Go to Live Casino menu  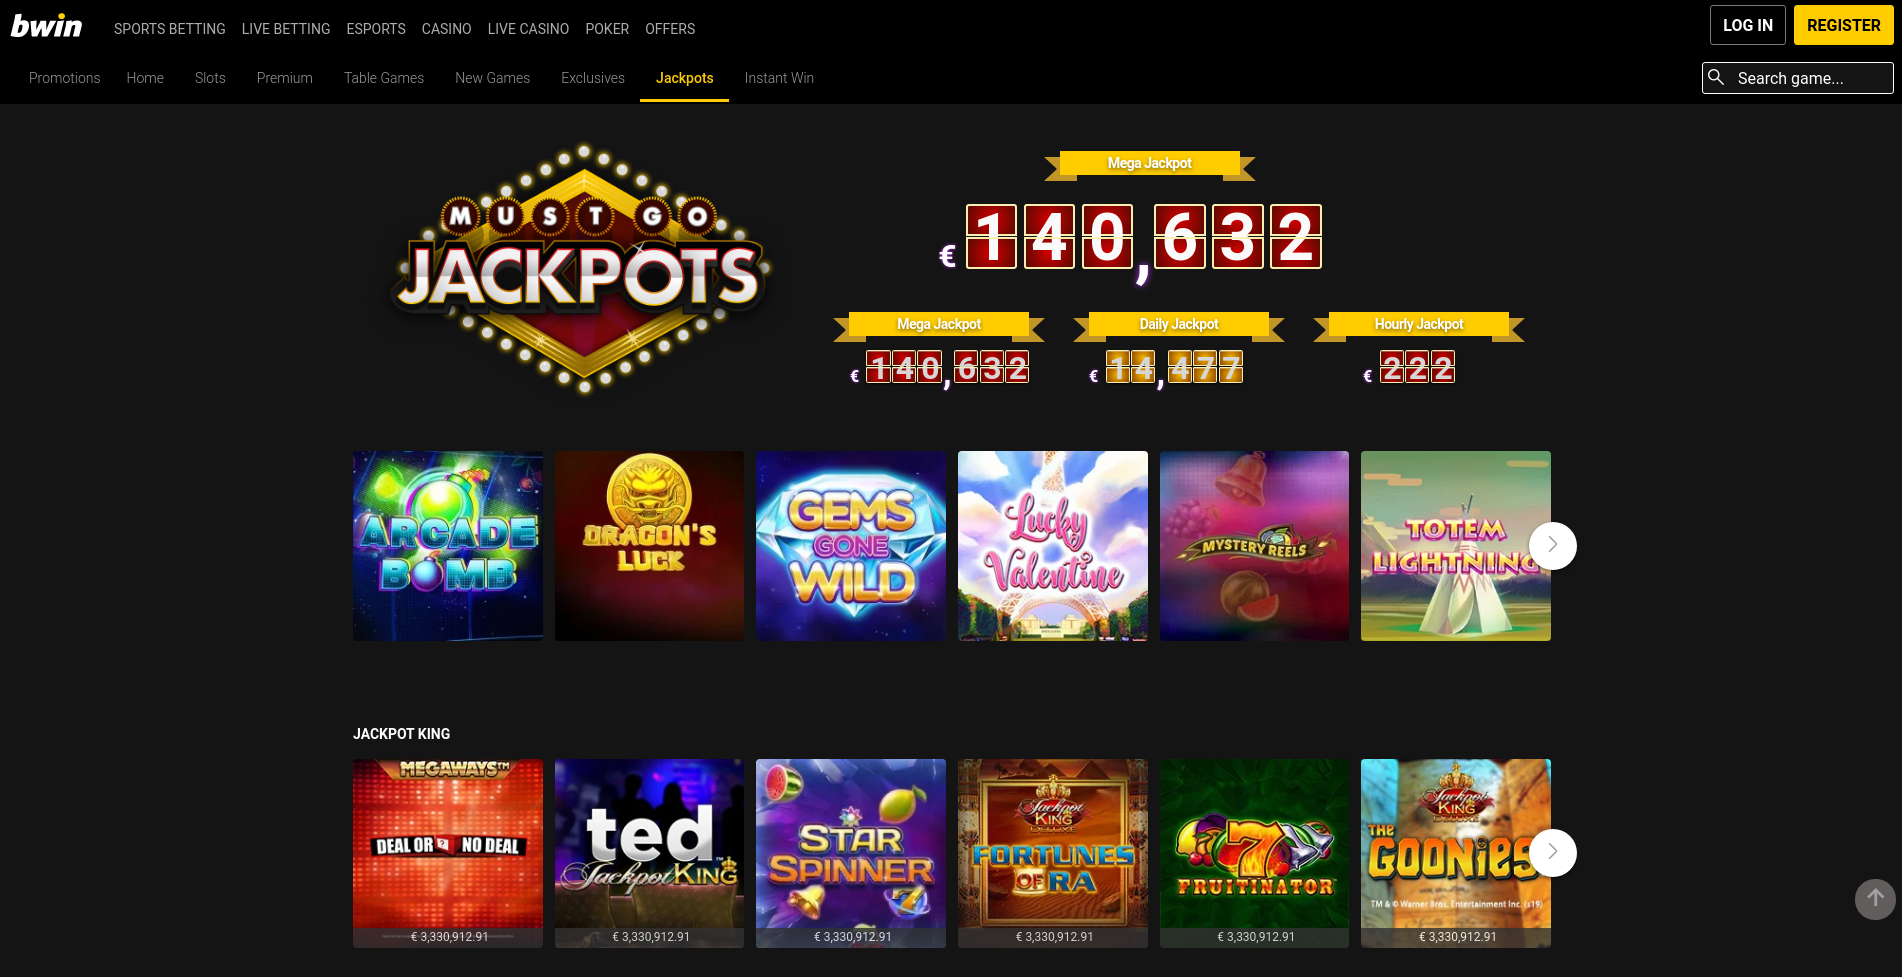click(528, 29)
